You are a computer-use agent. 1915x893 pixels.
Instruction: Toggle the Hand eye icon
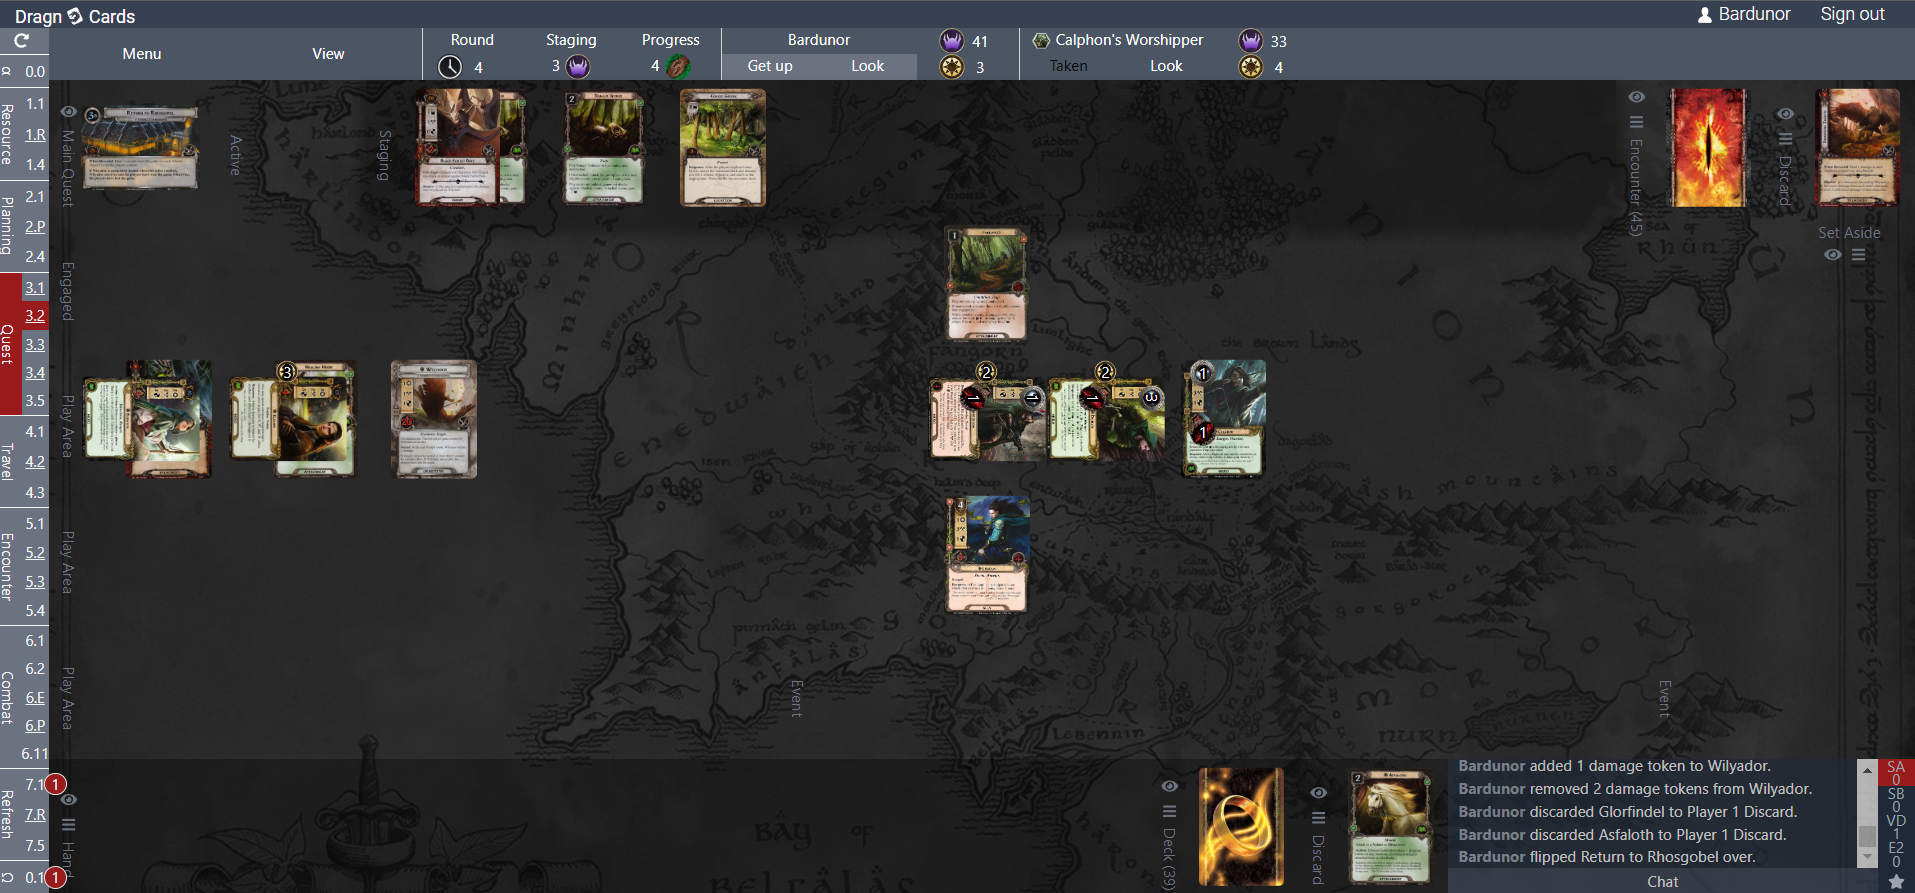point(69,800)
